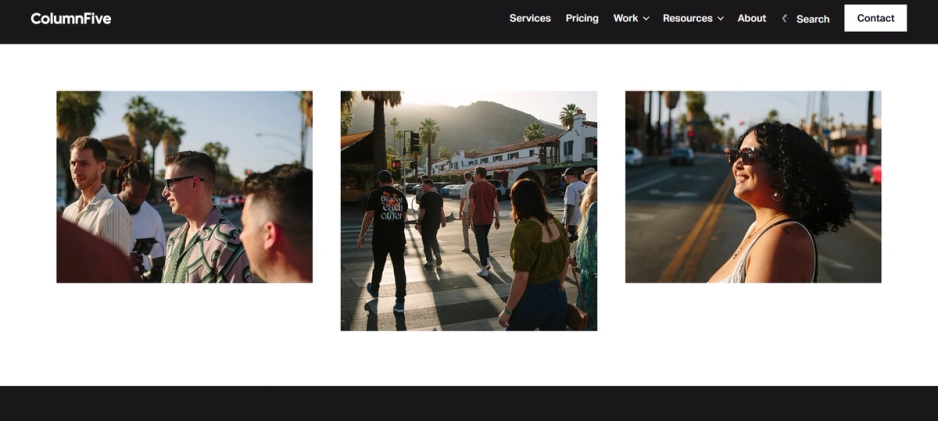Click the white Contact button

[x=875, y=18]
